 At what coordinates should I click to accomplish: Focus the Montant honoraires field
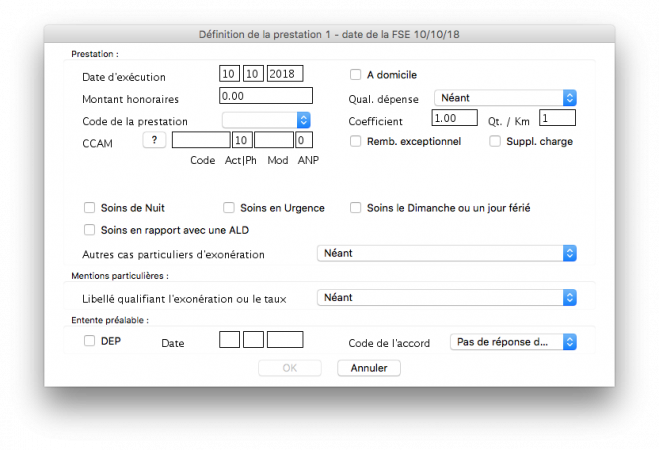click(x=266, y=96)
